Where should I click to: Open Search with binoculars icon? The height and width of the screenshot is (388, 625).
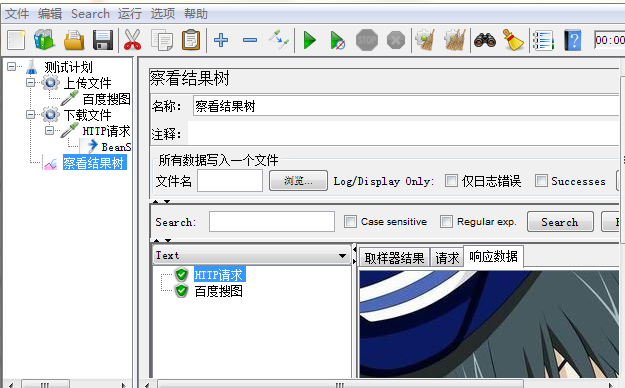[x=485, y=40]
